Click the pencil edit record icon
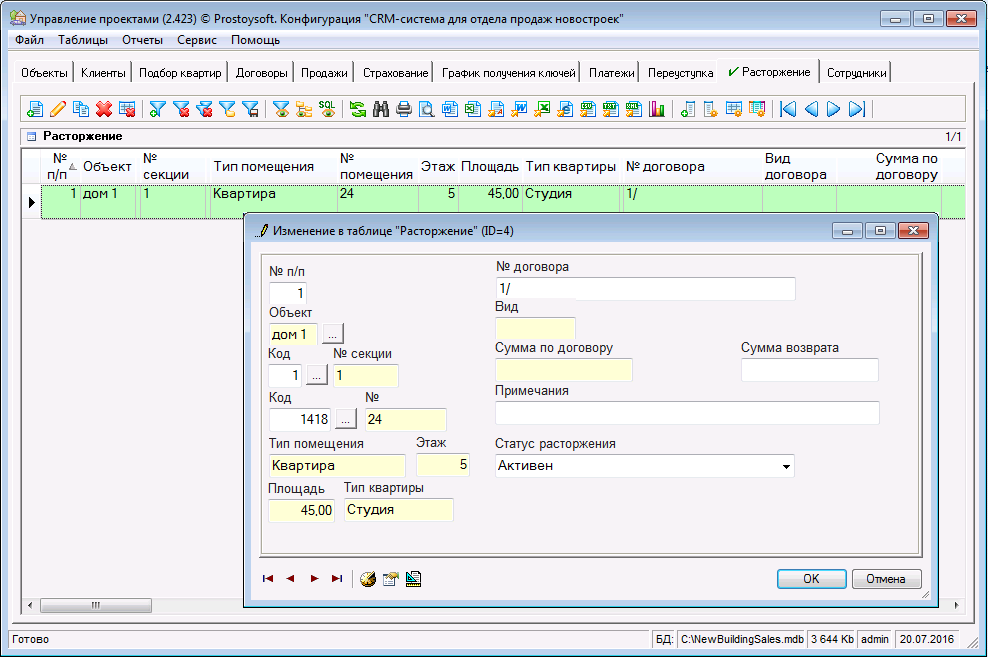This screenshot has height=657, width=988. (58, 110)
